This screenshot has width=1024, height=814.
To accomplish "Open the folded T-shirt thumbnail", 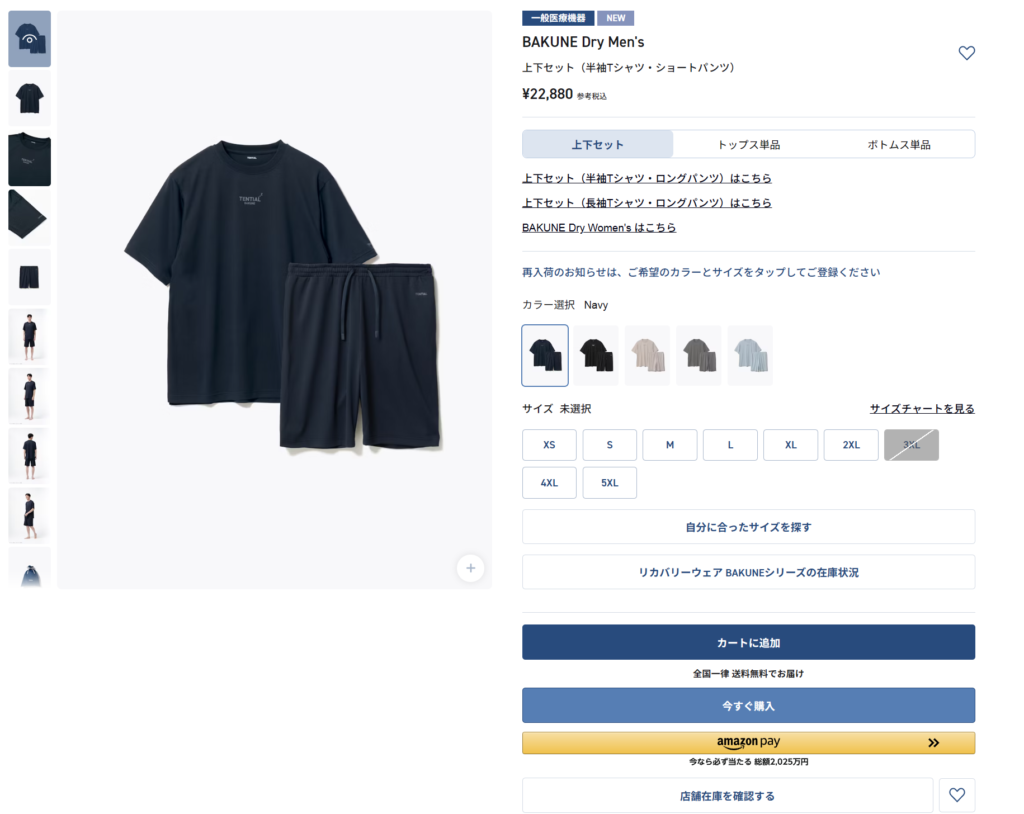I will [29, 218].
